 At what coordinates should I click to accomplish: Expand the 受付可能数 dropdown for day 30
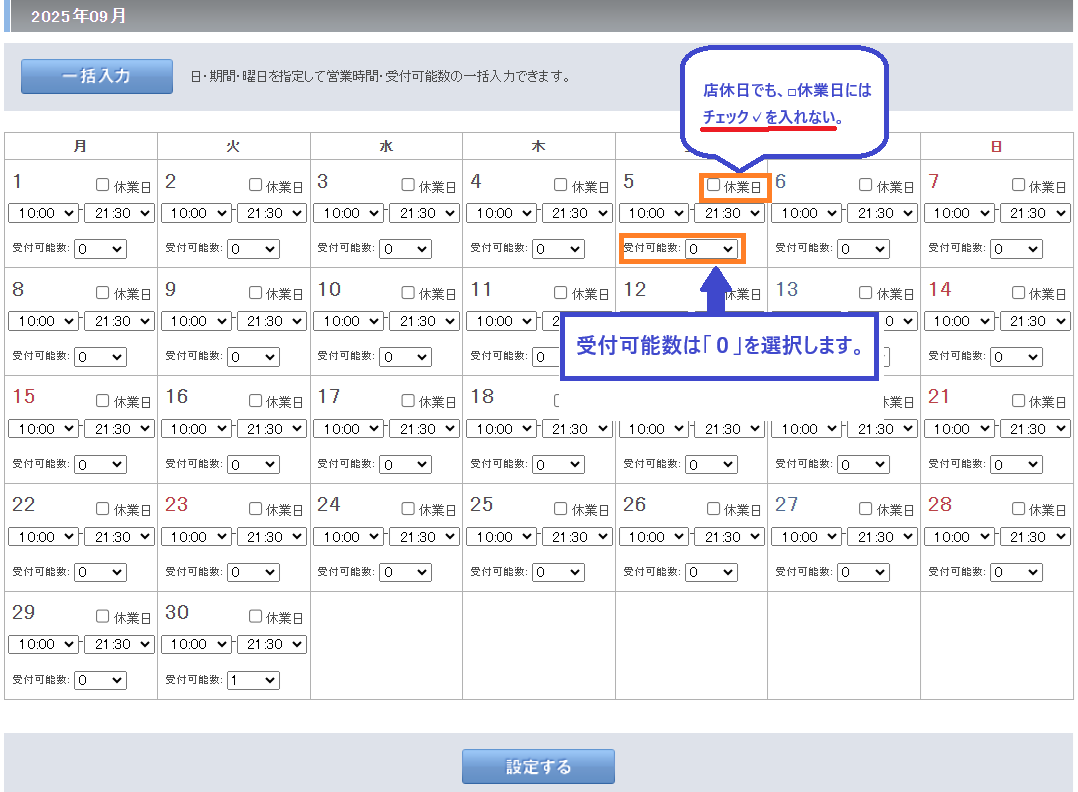pyautogui.click(x=253, y=680)
